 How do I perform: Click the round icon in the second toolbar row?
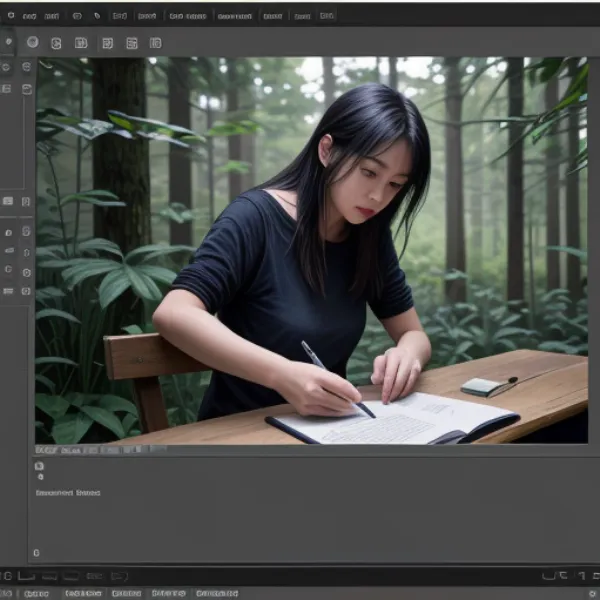pos(32,42)
